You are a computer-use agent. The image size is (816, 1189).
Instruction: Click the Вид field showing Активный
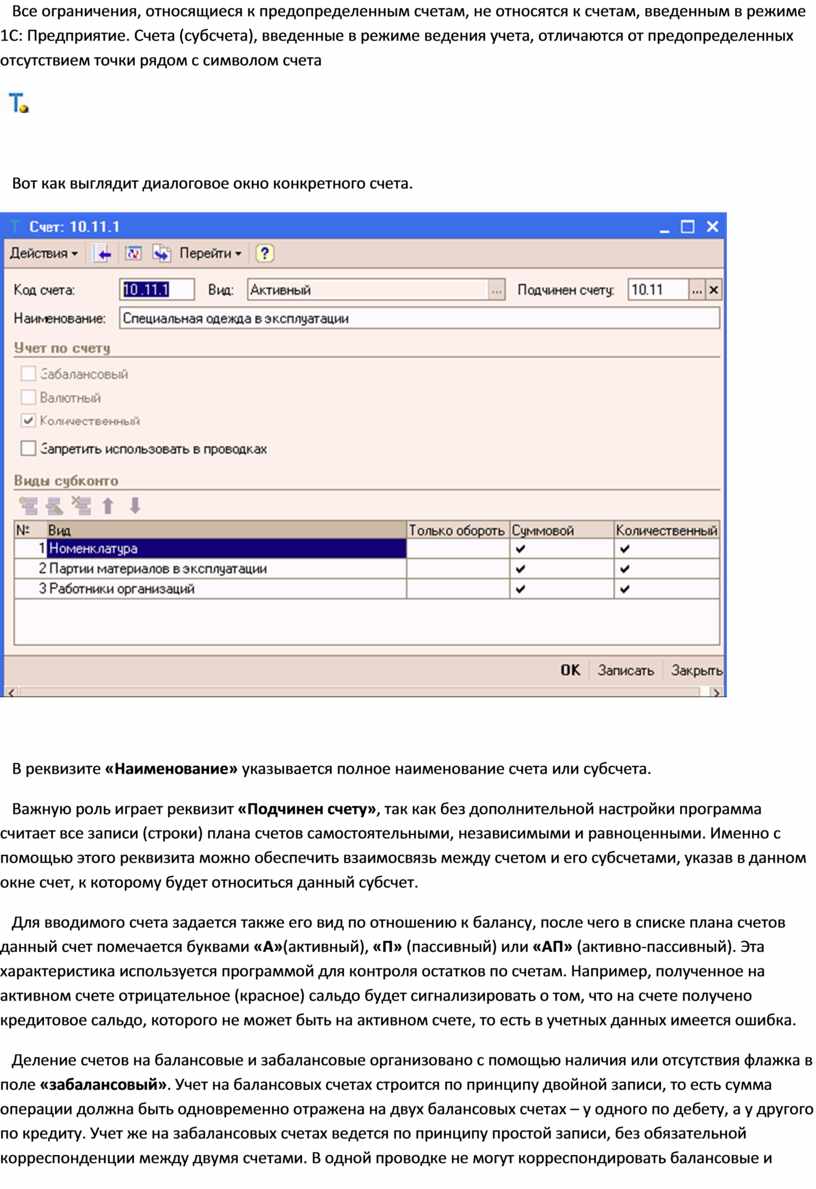(x=369, y=290)
